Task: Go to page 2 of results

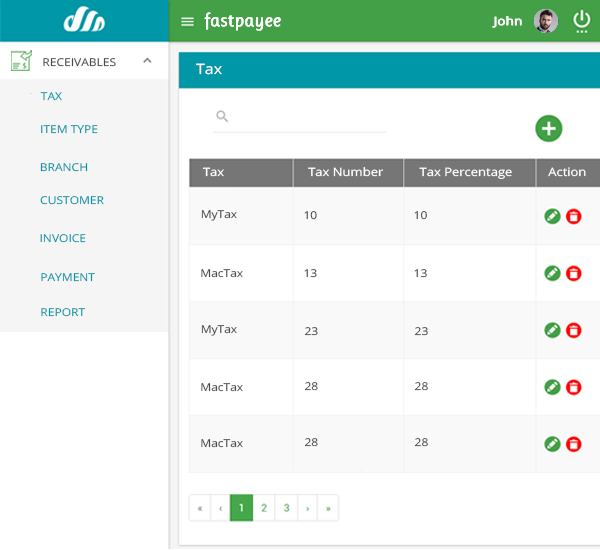Action: [x=264, y=508]
